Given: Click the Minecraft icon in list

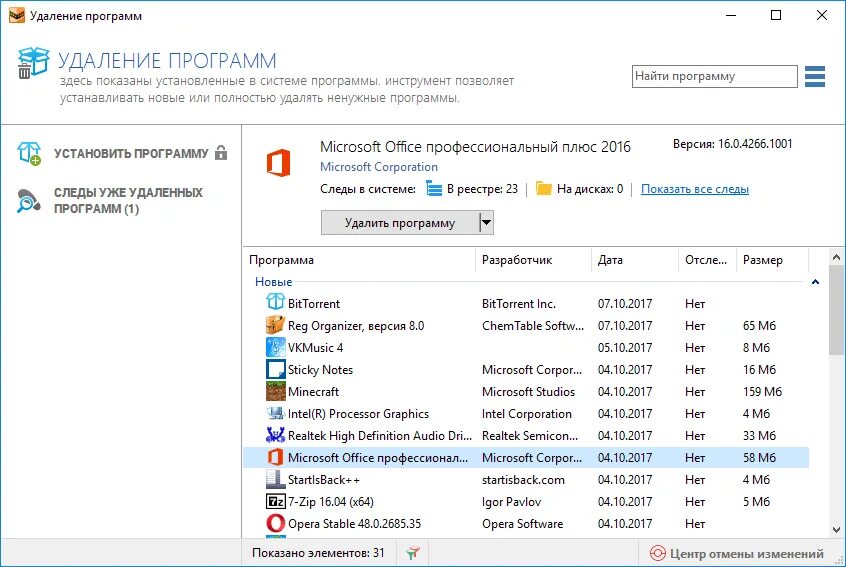Looking at the screenshot, I should [275, 391].
